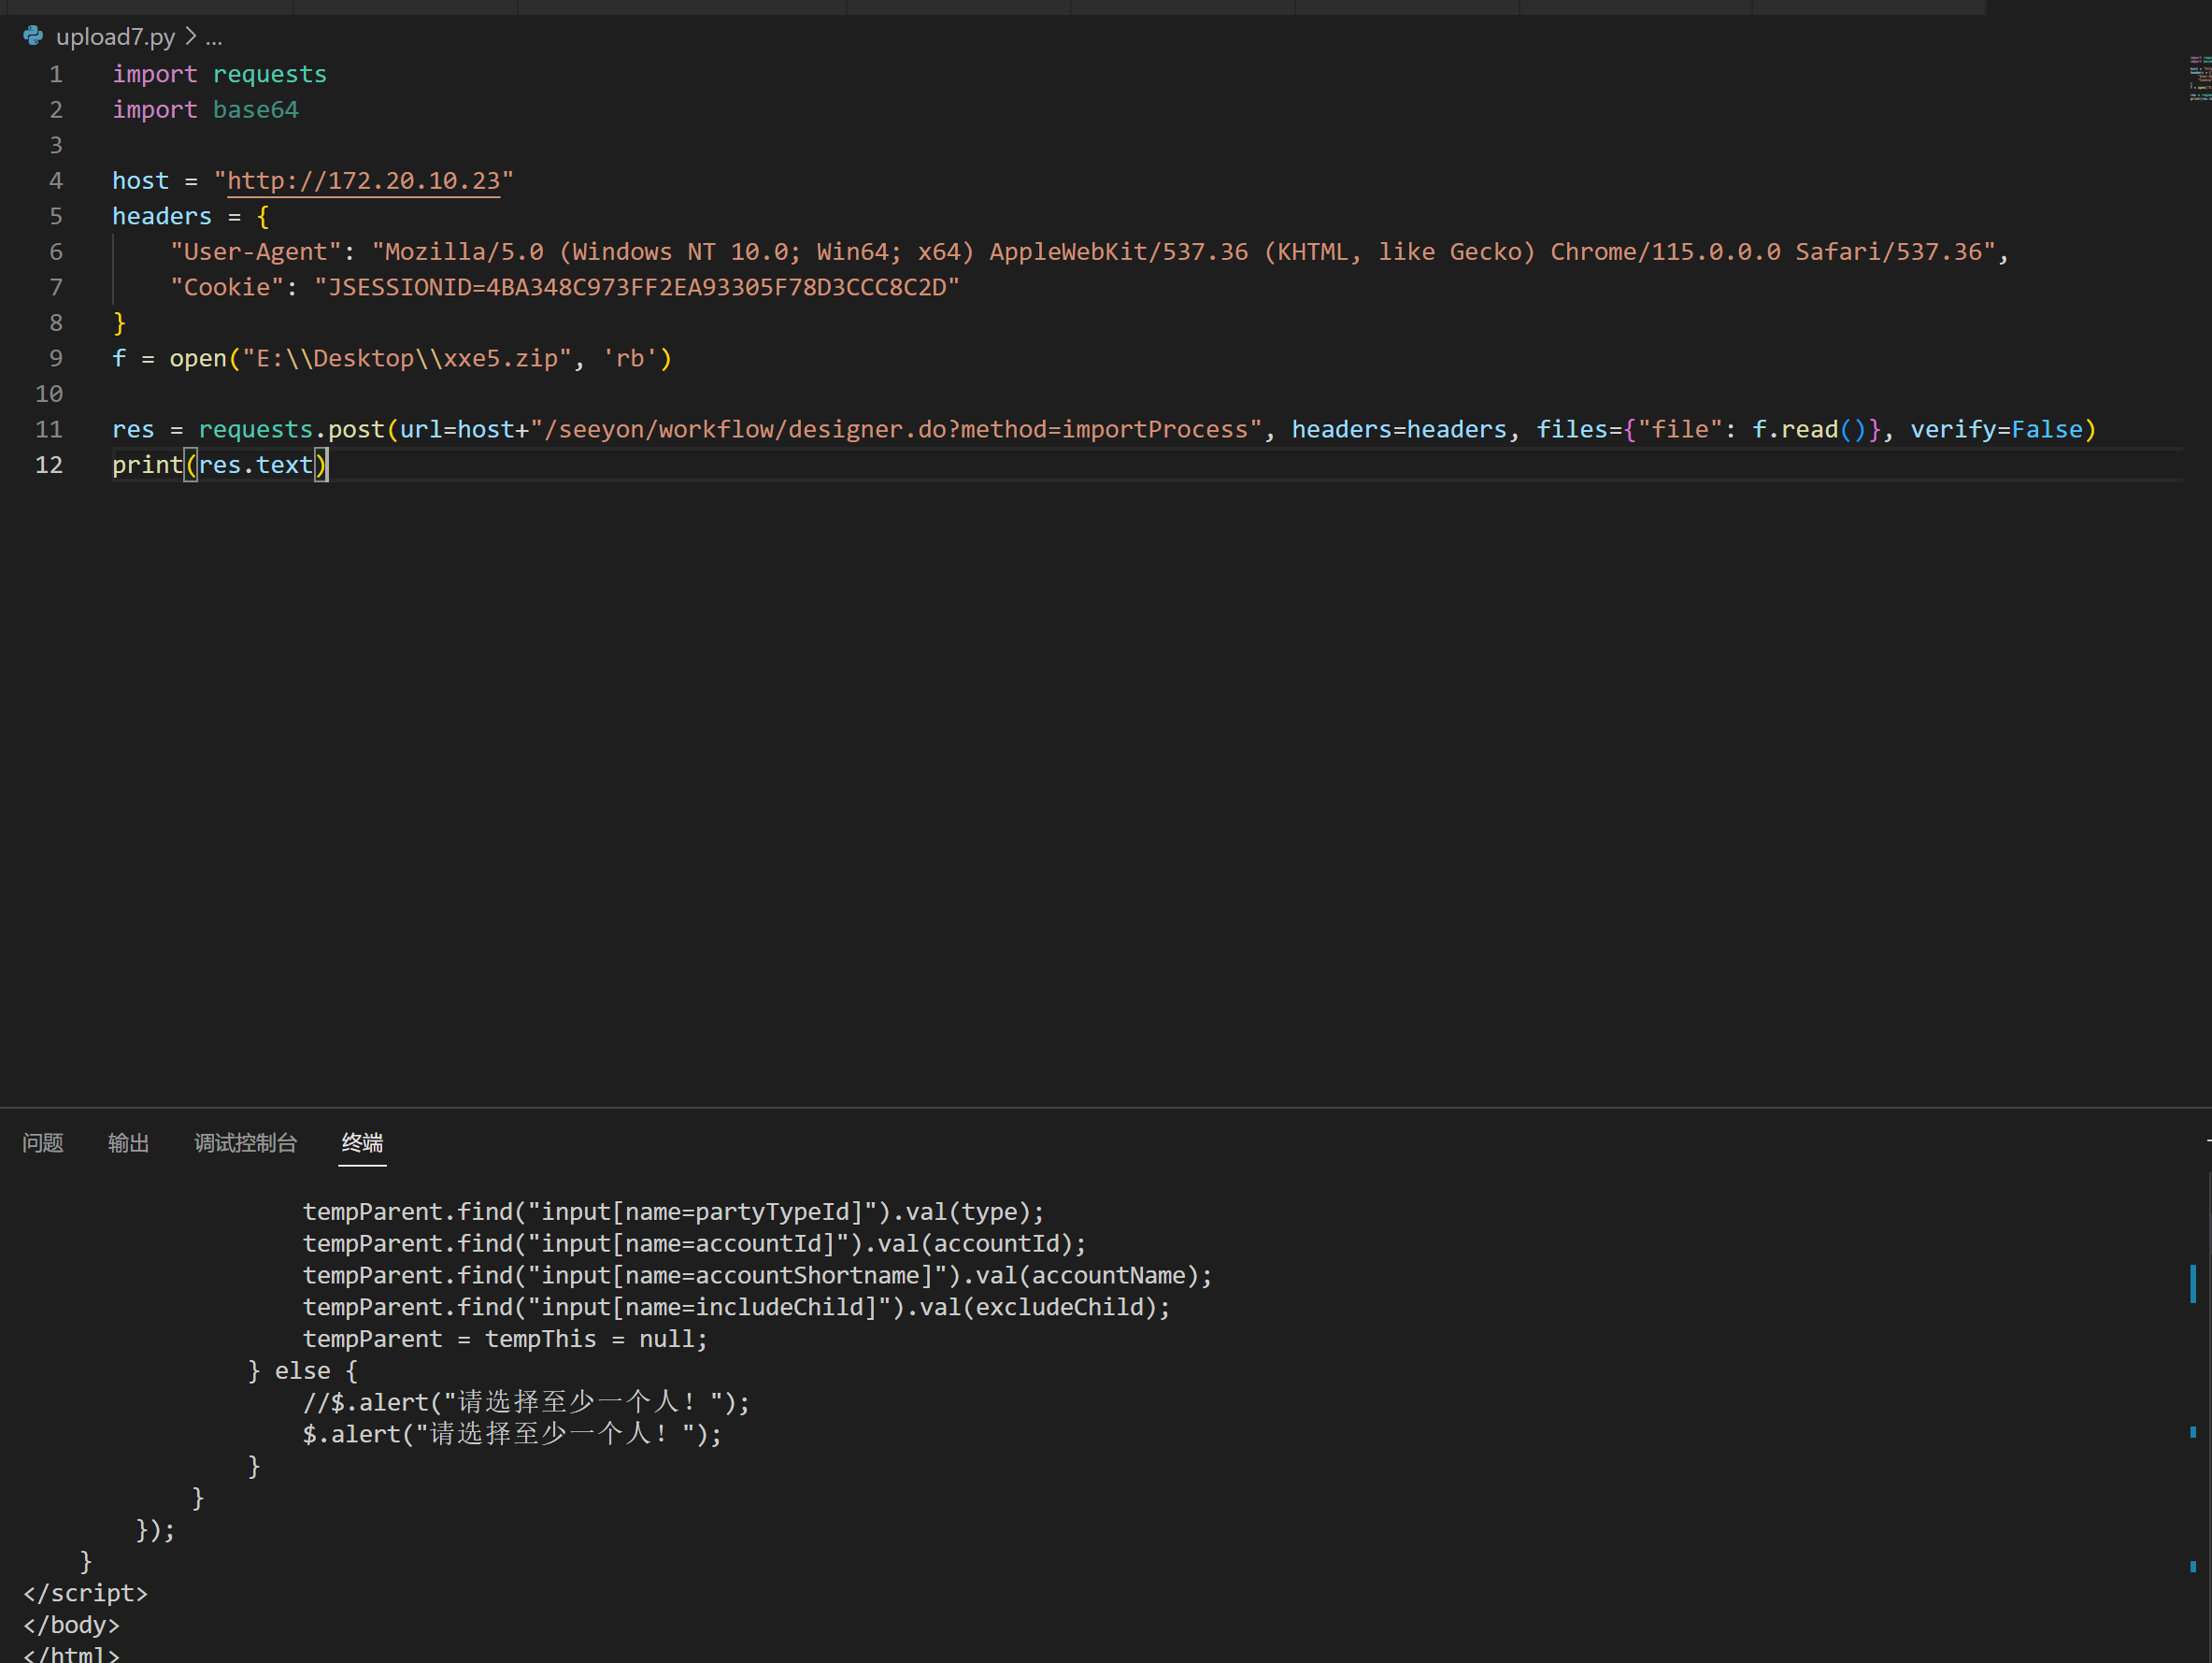2212x1663 pixels.
Task: Place cursor on 'requests' import name
Action: tap(269, 75)
